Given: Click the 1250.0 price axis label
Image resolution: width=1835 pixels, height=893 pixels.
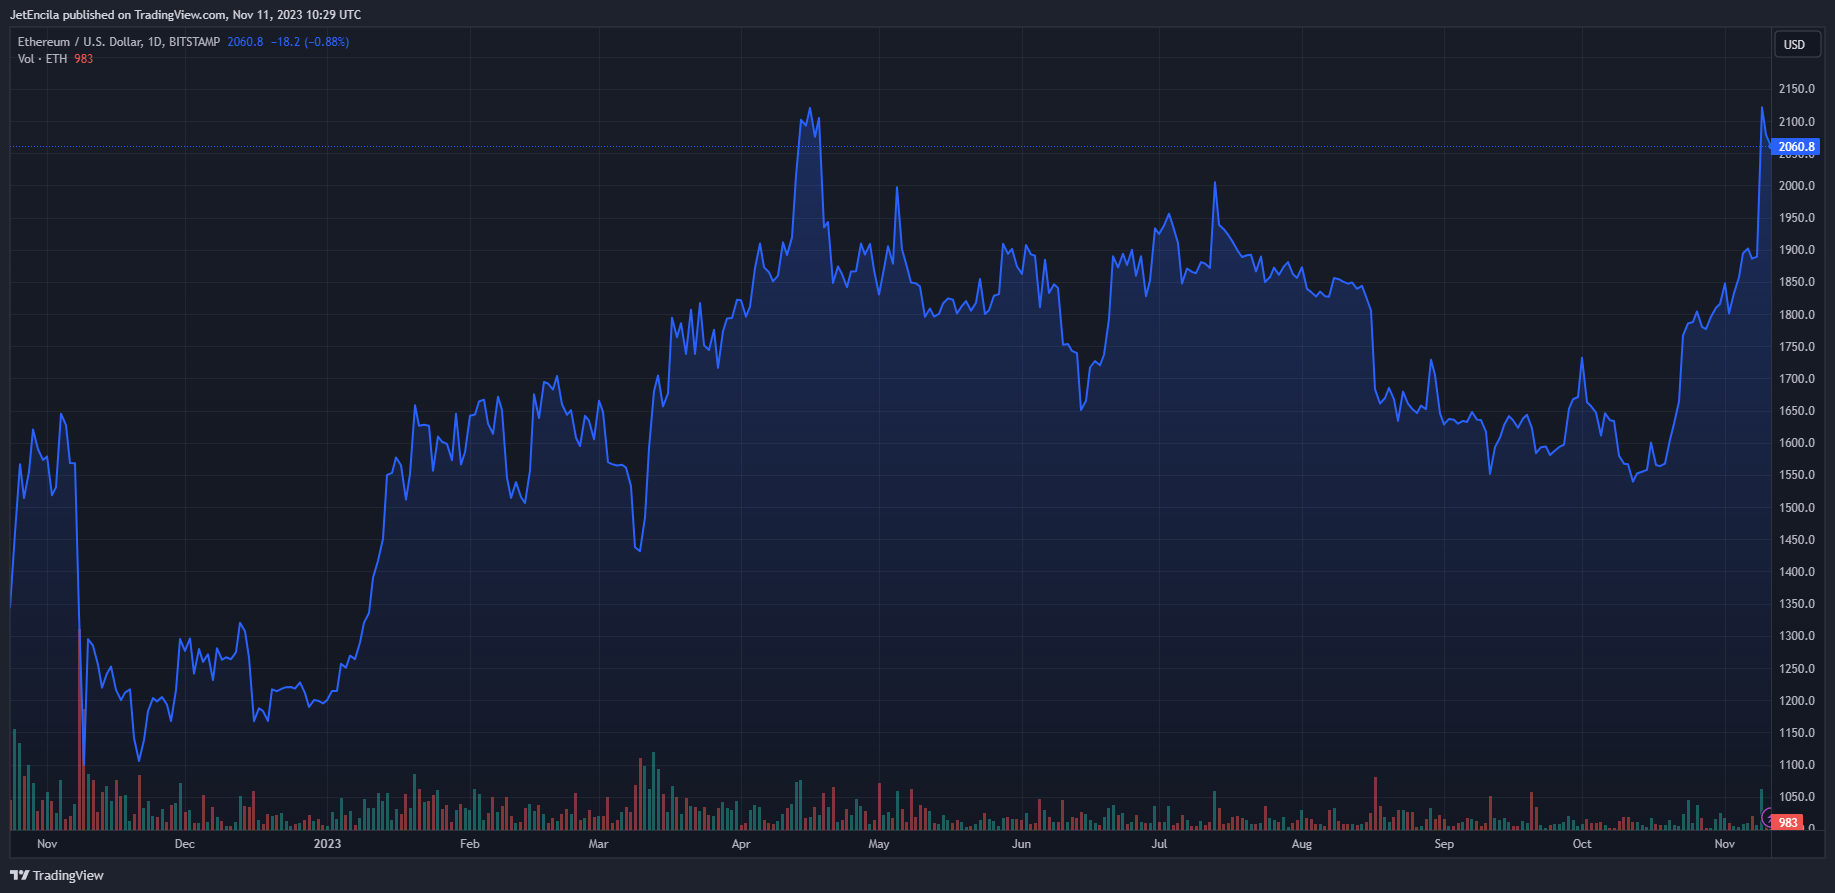Looking at the screenshot, I should pyautogui.click(x=1796, y=669).
